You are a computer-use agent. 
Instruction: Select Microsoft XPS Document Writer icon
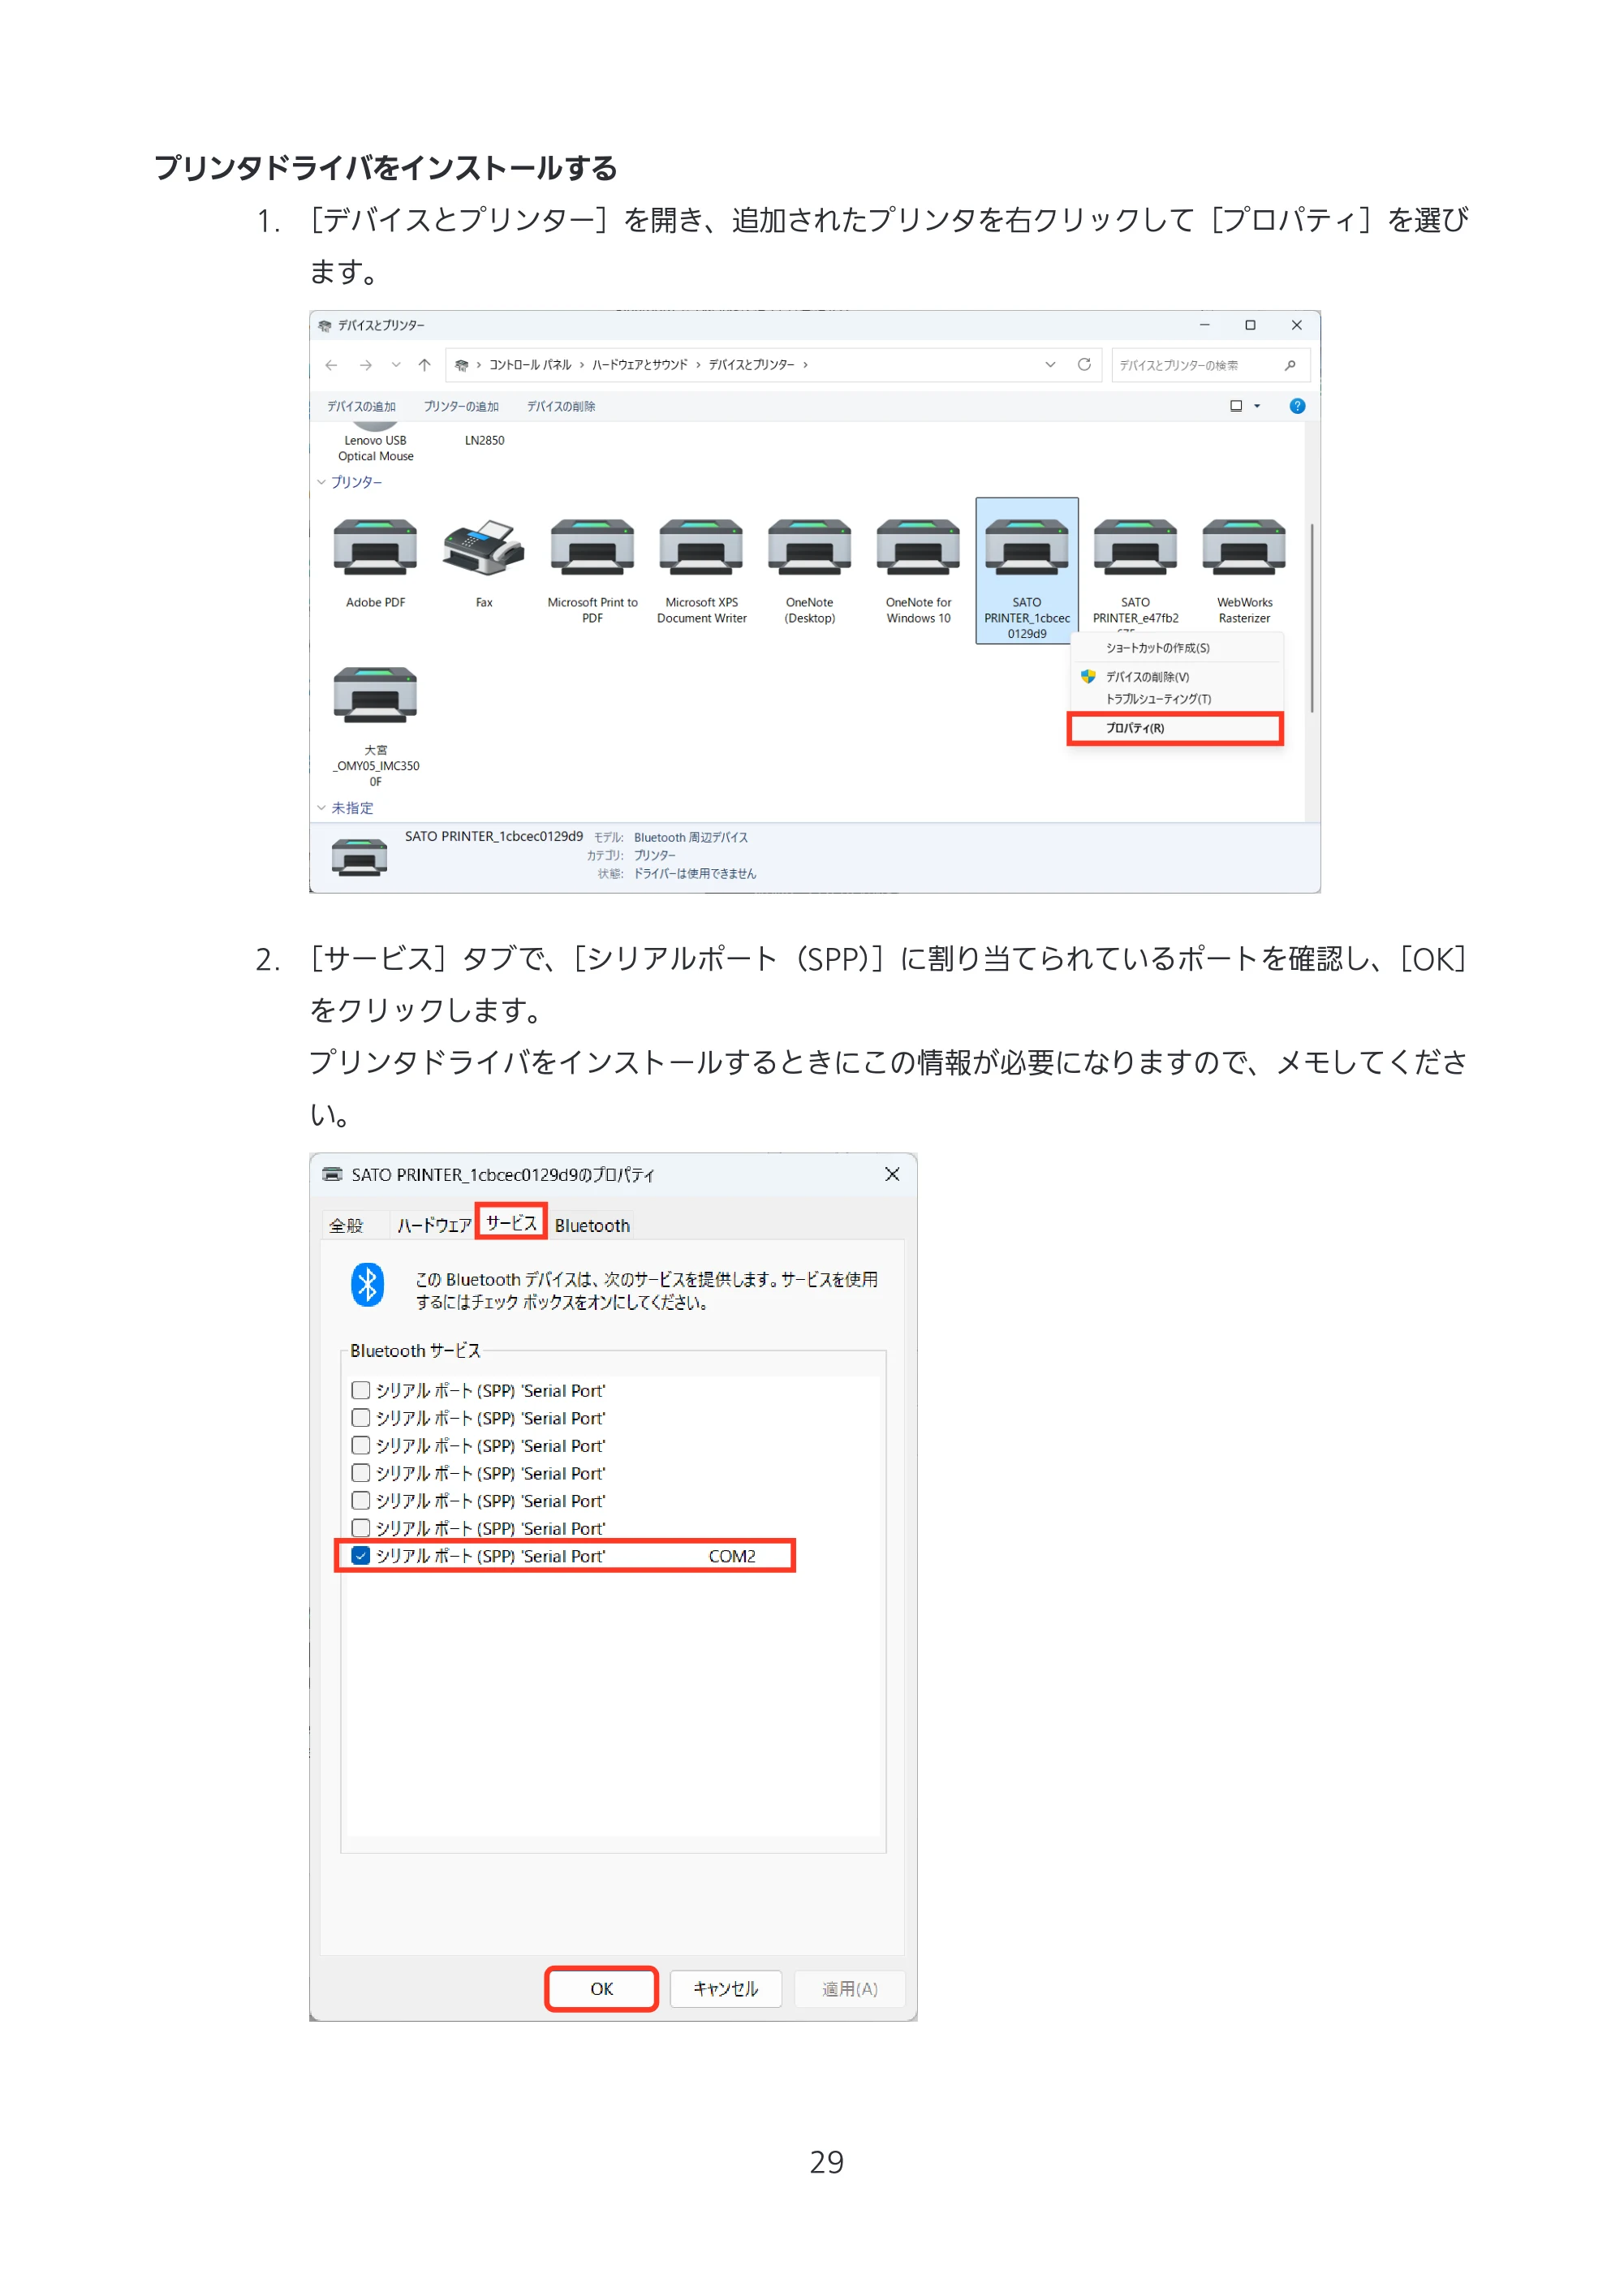701,547
